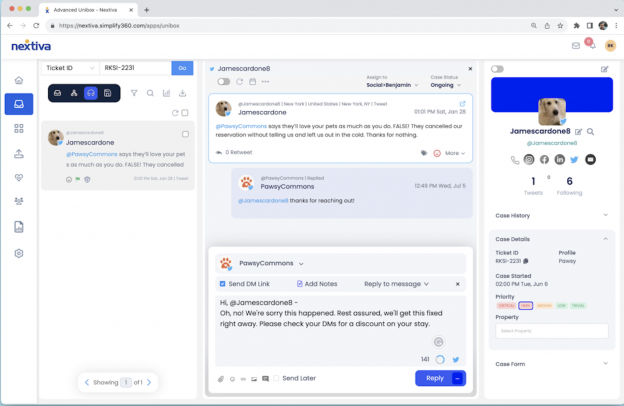
Task: Open the More menu on tweet
Action: (x=454, y=153)
